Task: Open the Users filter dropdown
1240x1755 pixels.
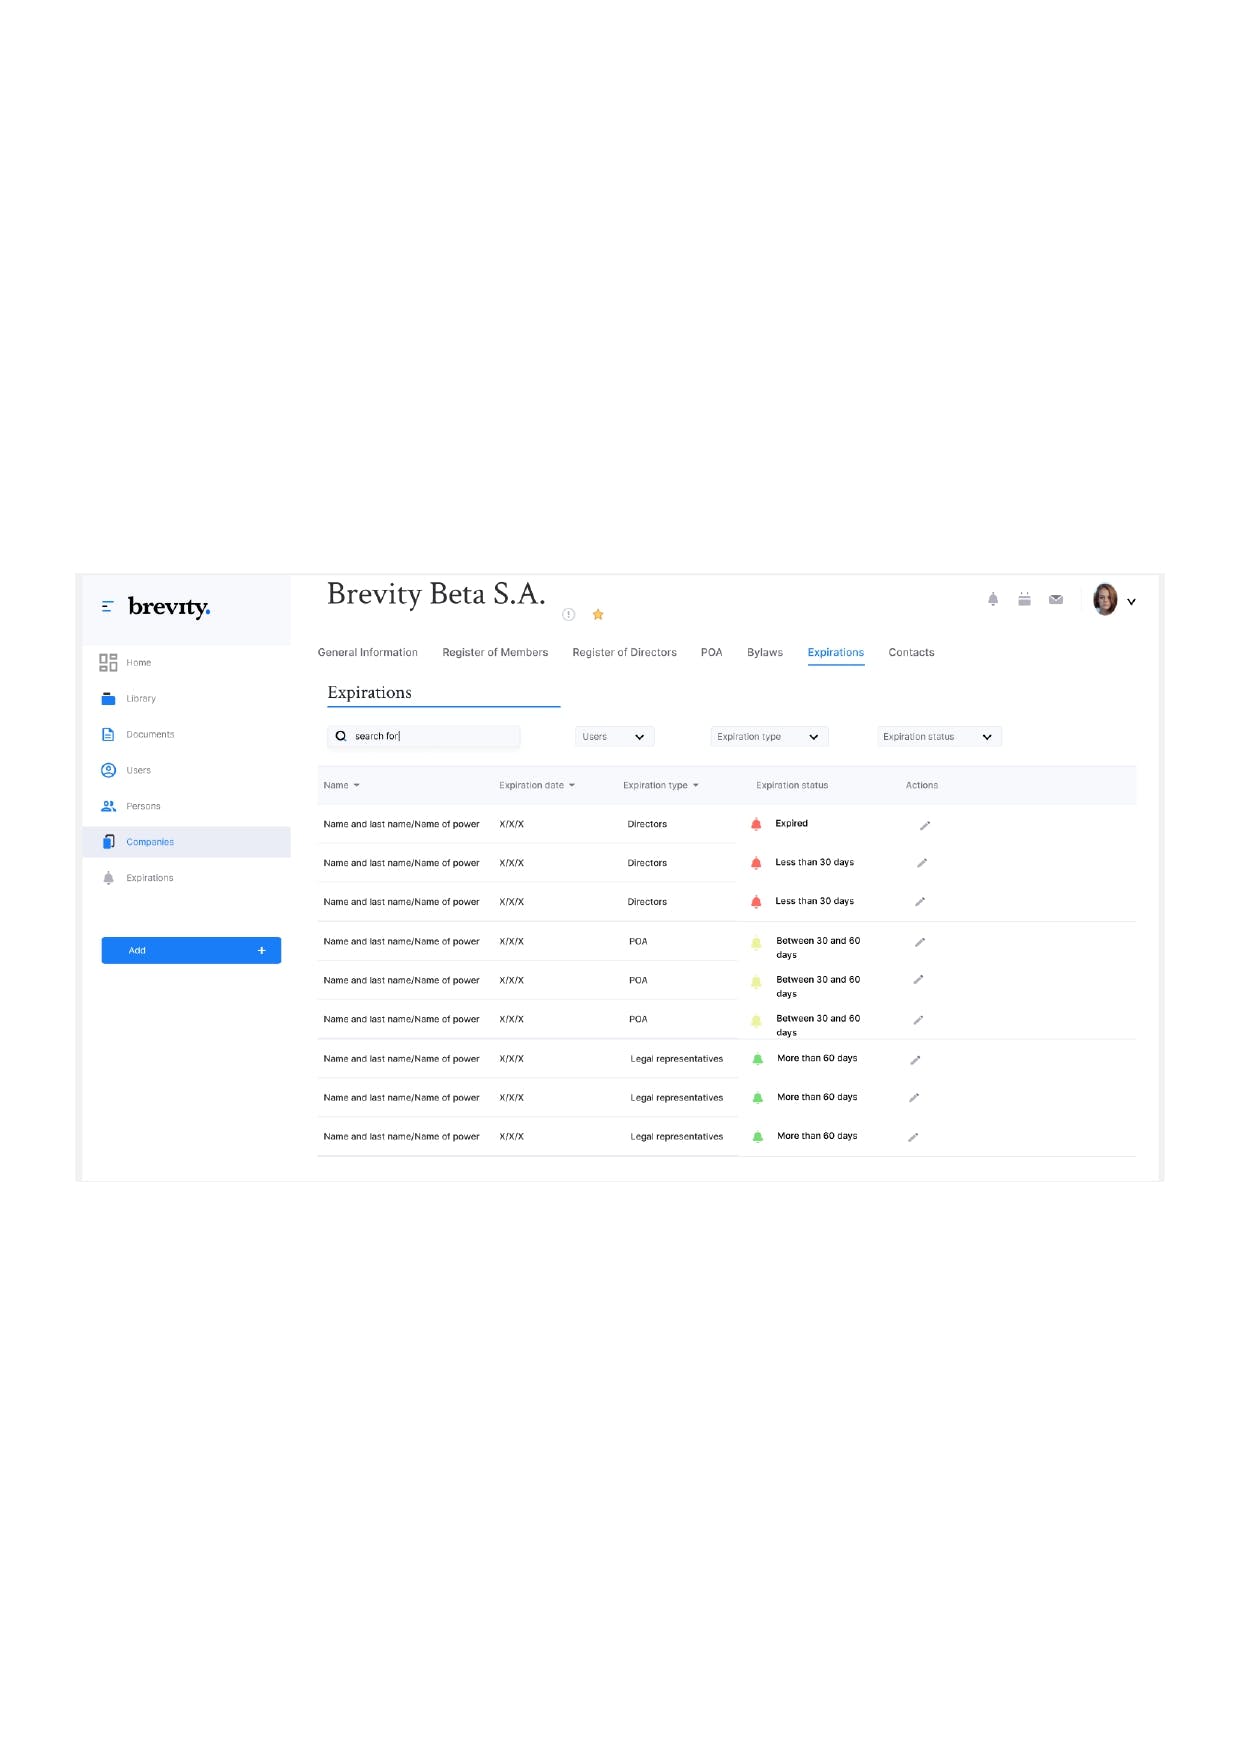Action: [x=614, y=737]
